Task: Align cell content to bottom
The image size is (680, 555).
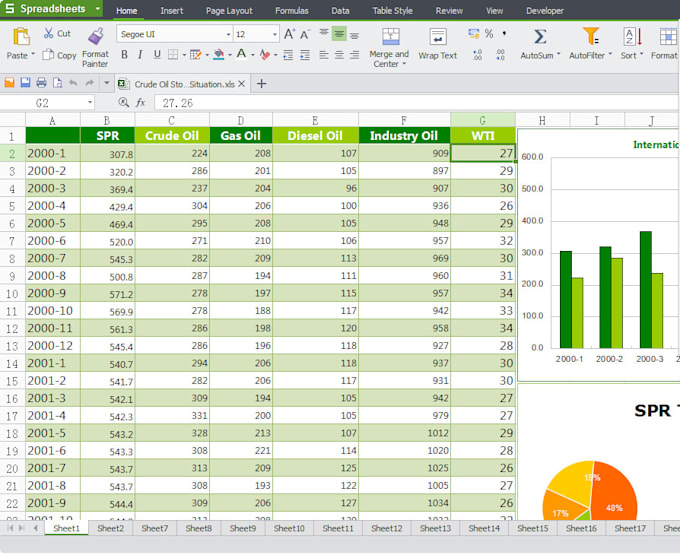Action: pyautogui.click(x=354, y=35)
